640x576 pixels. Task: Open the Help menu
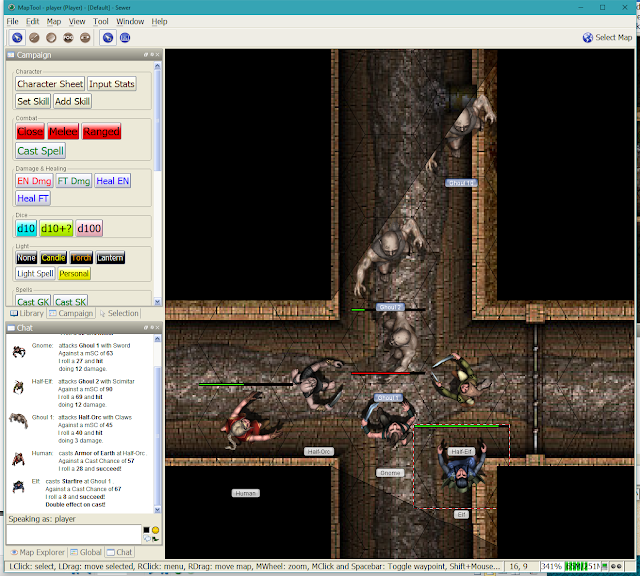pos(159,21)
